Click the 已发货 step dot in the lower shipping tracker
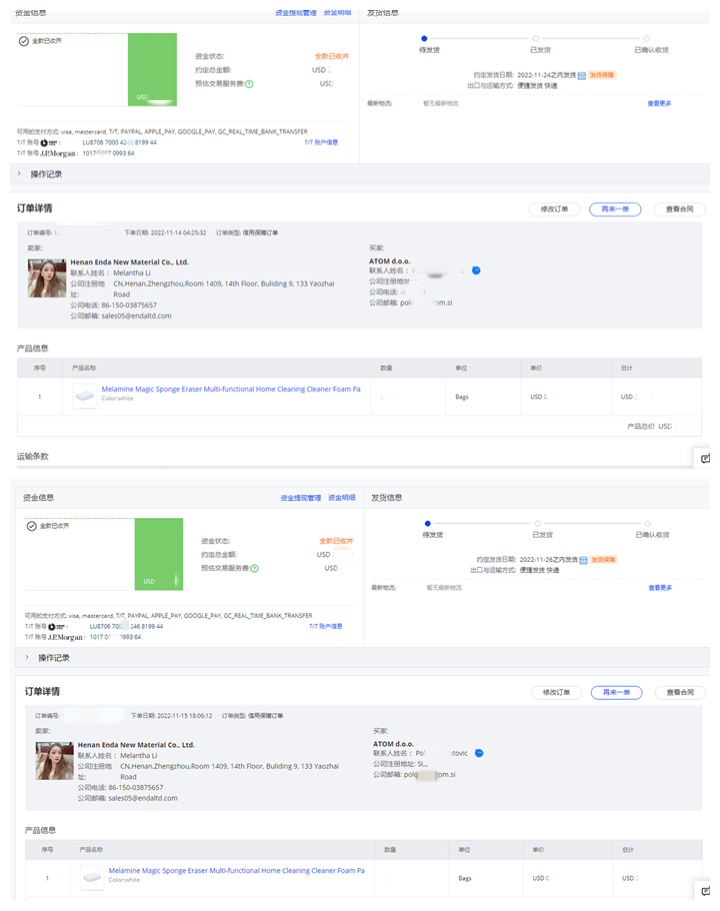The width and height of the screenshot is (720, 911). tap(538, 523)
